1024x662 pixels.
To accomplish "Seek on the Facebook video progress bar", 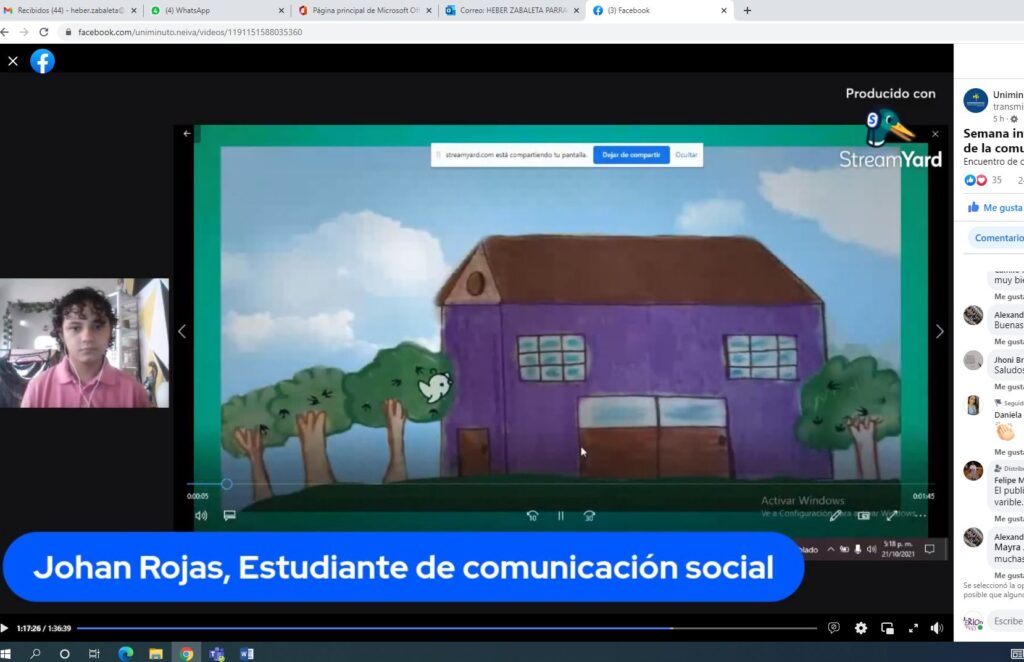I will coord(447,628).
